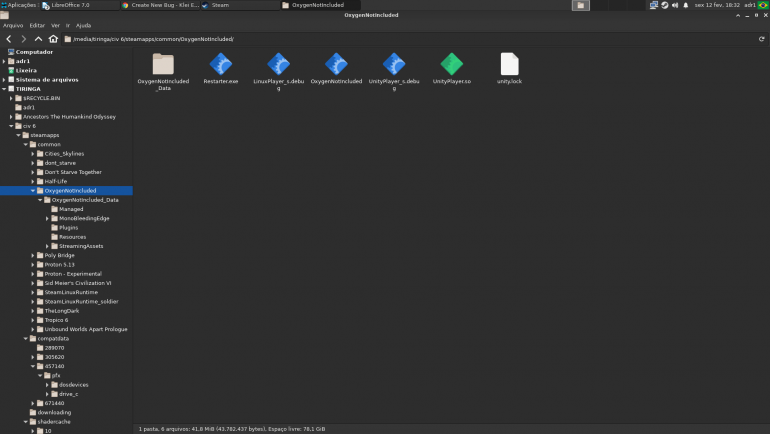Select Unbound Worlds Apart Prologue folder
This screenshot has height=434, width=770.
(x=86, y=329)
